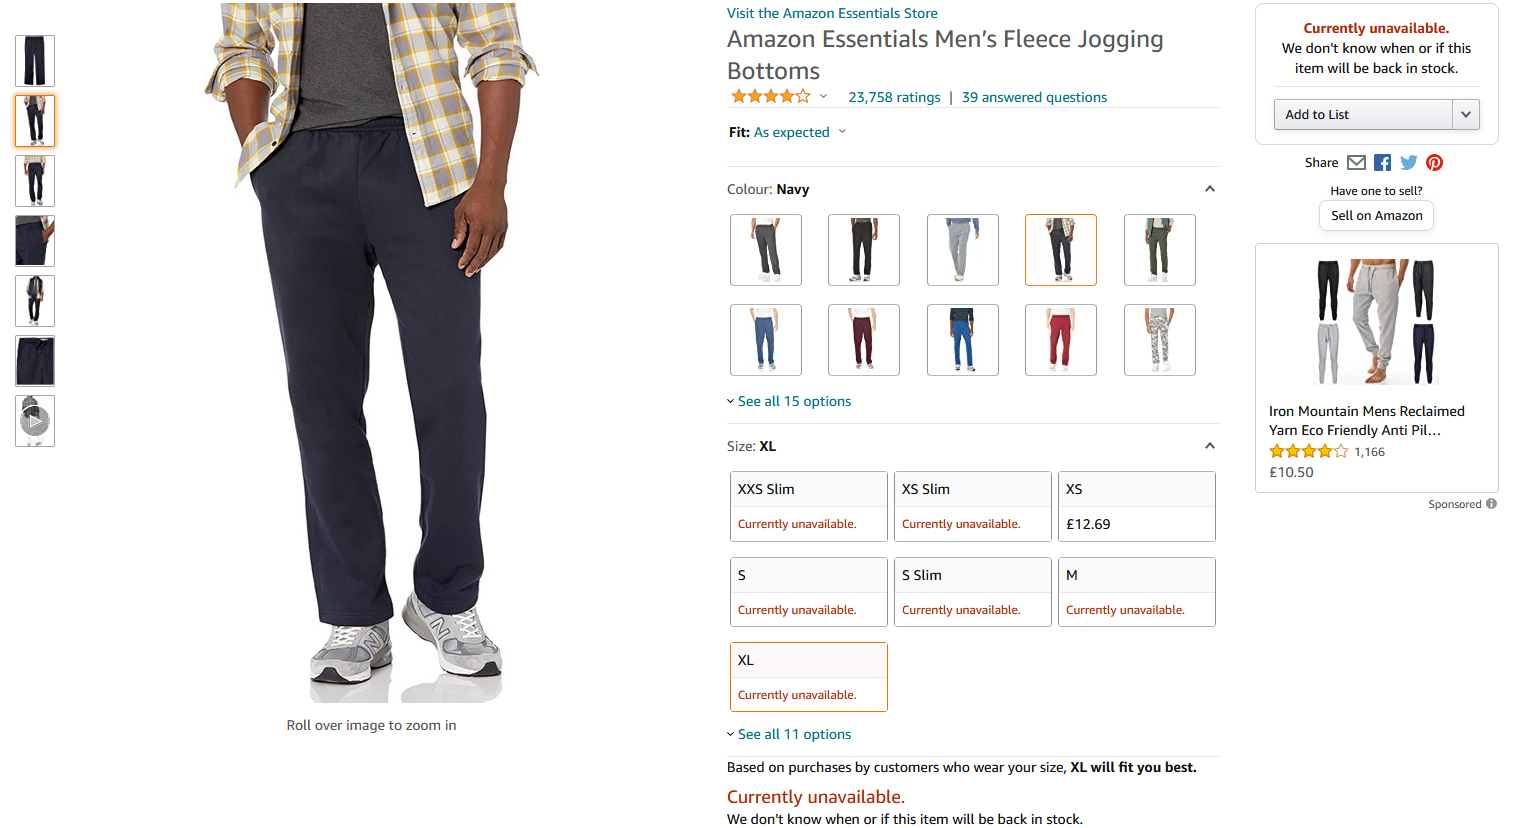Select the S Slim size
This screenshot has width=1528, height=828.
972,592
